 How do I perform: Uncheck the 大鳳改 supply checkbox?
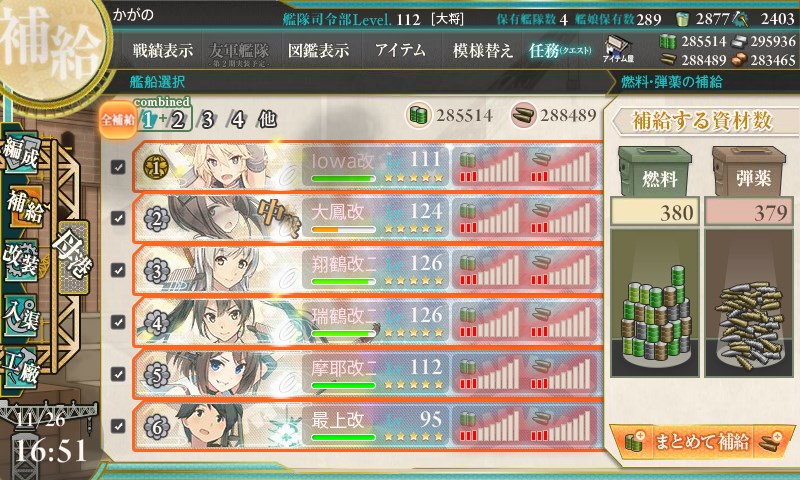[x=118, y=218]
